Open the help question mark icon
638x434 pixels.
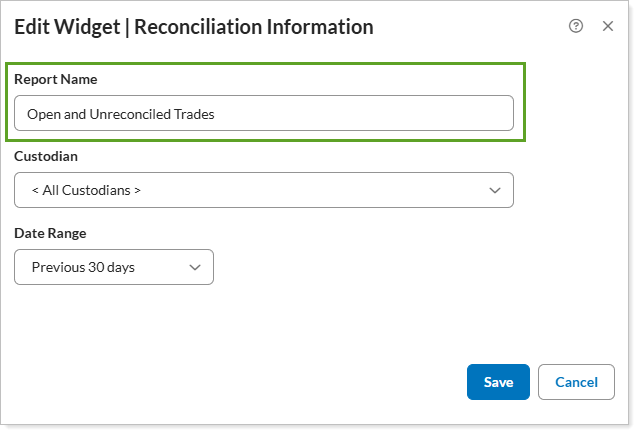point(576,27)
